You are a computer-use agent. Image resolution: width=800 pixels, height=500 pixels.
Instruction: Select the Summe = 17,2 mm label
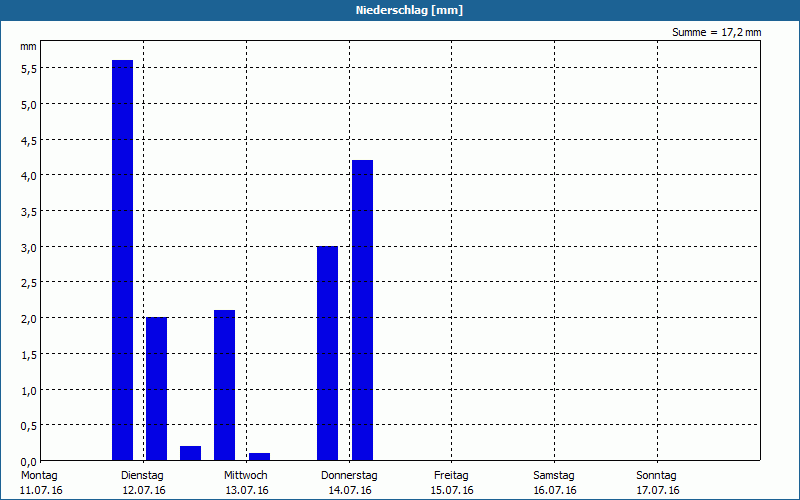click(x=716, y=33)
